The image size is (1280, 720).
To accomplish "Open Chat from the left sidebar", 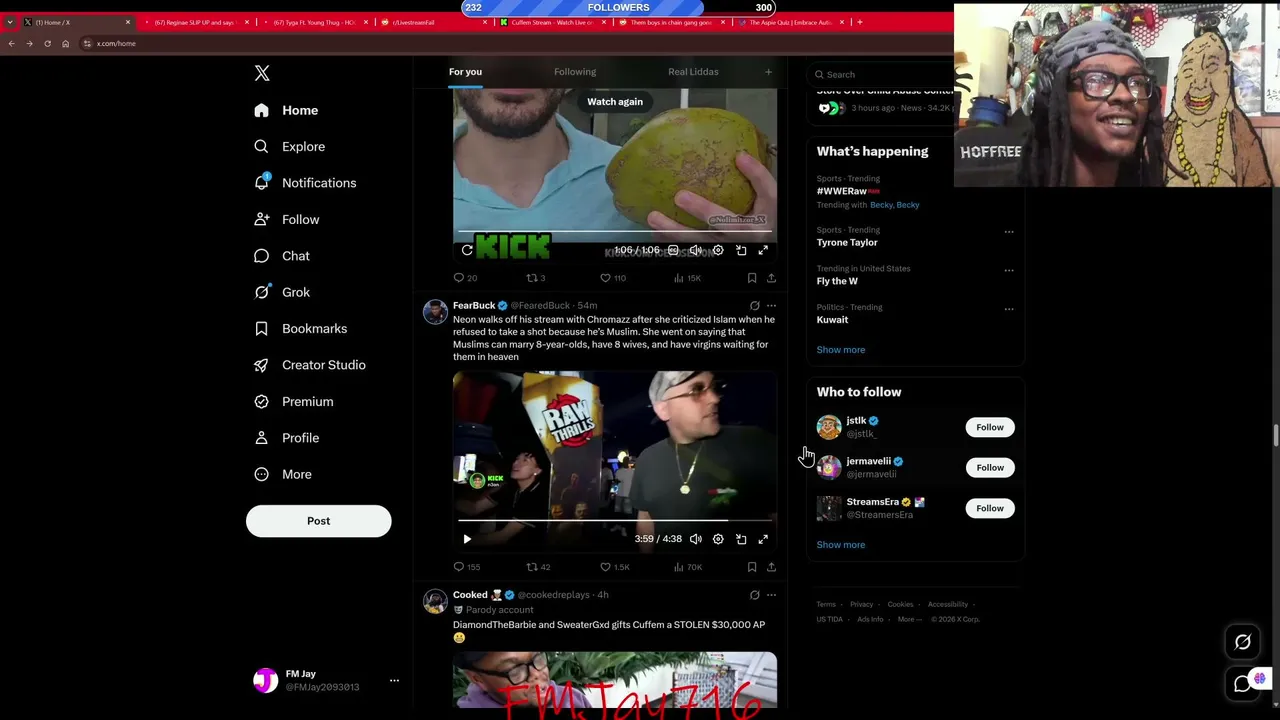I will coord(282,256).
